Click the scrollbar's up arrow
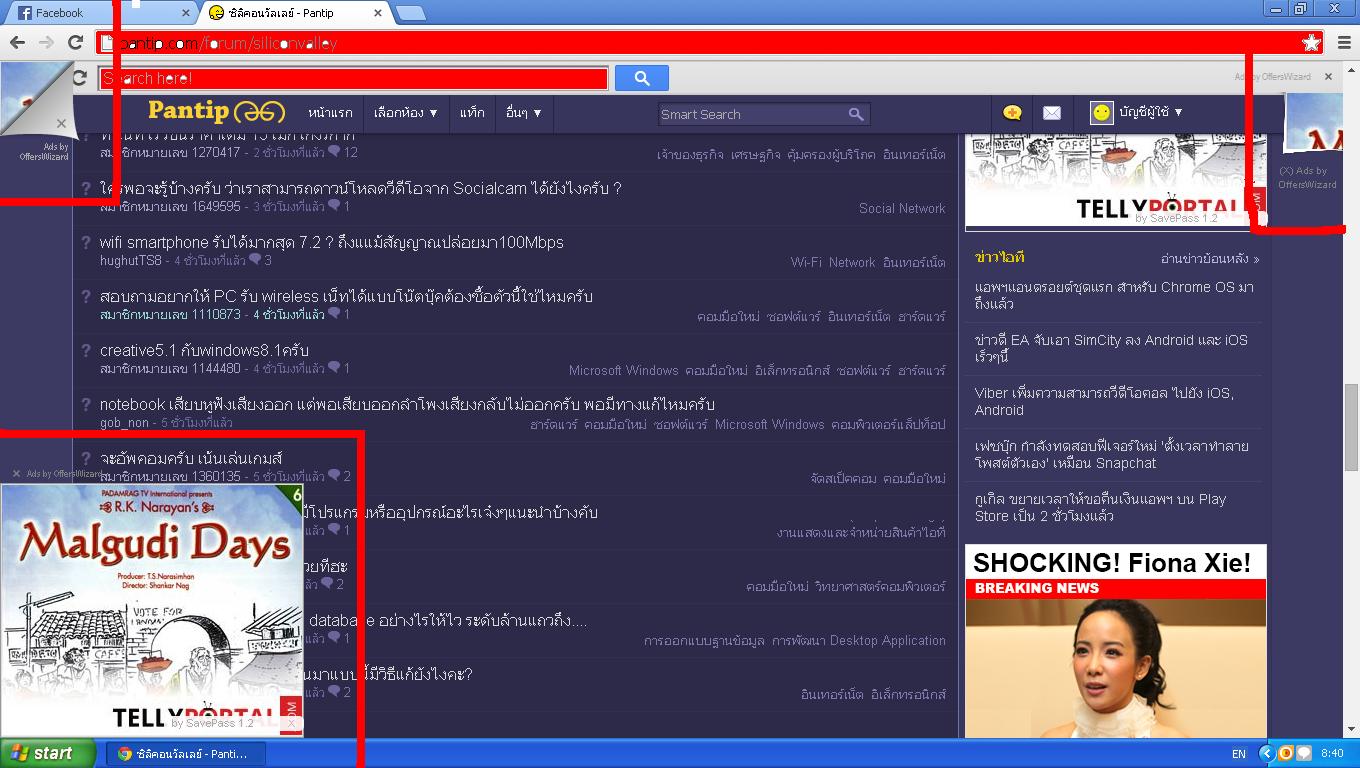The width and height of the screenshot is (1360, 768). 1351,71
